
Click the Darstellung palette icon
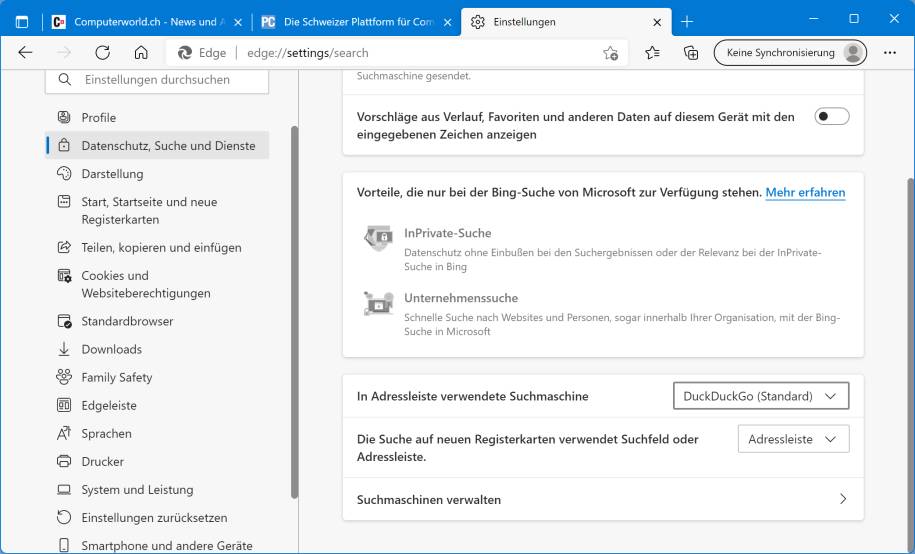tap(64, 173)
